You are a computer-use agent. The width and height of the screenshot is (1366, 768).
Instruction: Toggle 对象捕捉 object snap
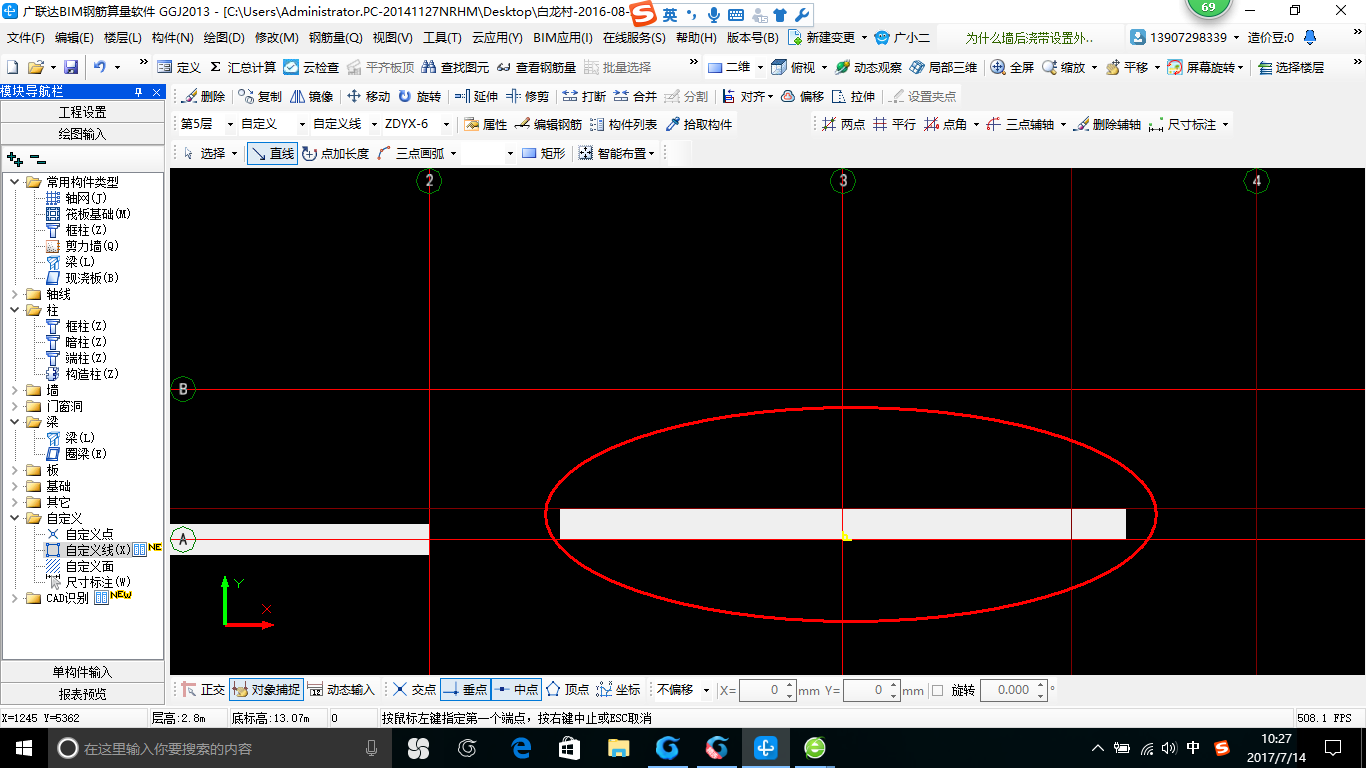(x=265, y=690)
